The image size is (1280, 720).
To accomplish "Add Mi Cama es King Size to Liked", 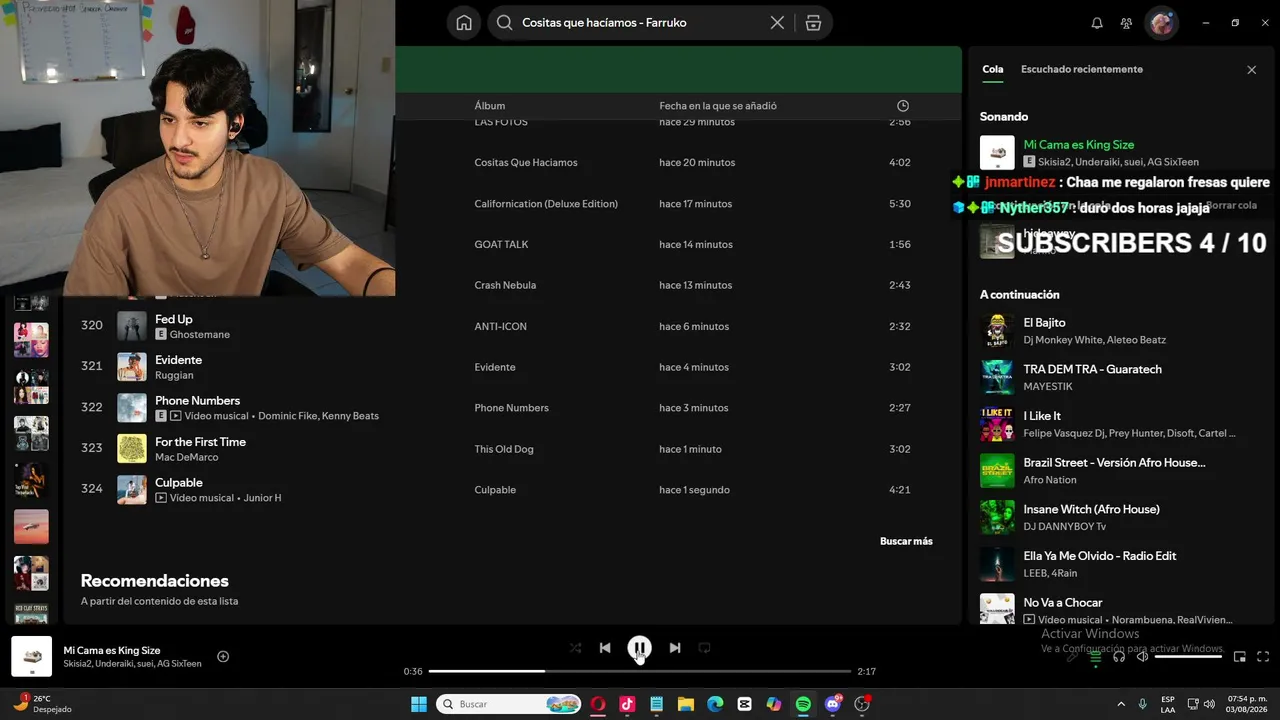I will [x=223, y=657].
